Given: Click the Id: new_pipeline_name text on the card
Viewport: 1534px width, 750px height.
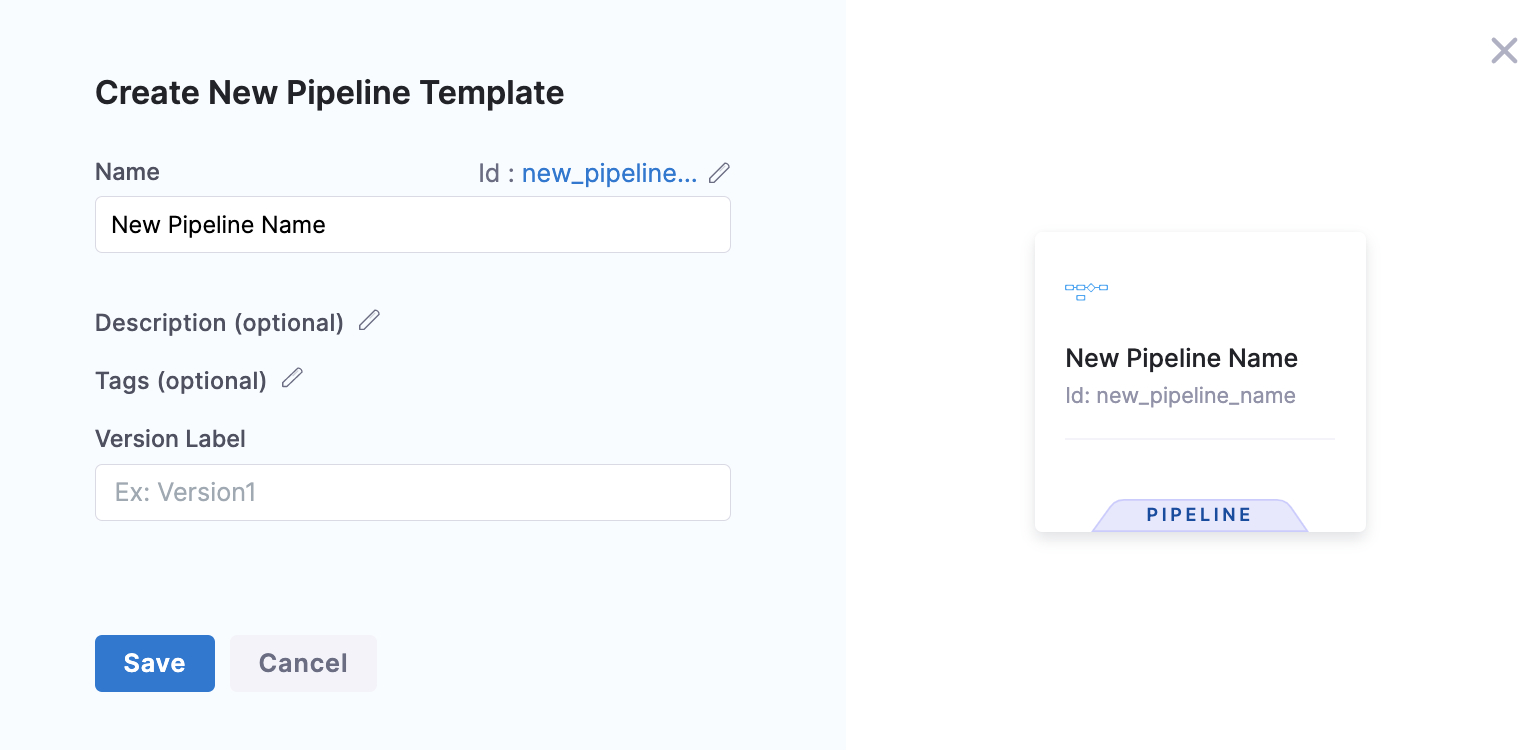Looking at the screenshot, I should point(1180,395).
